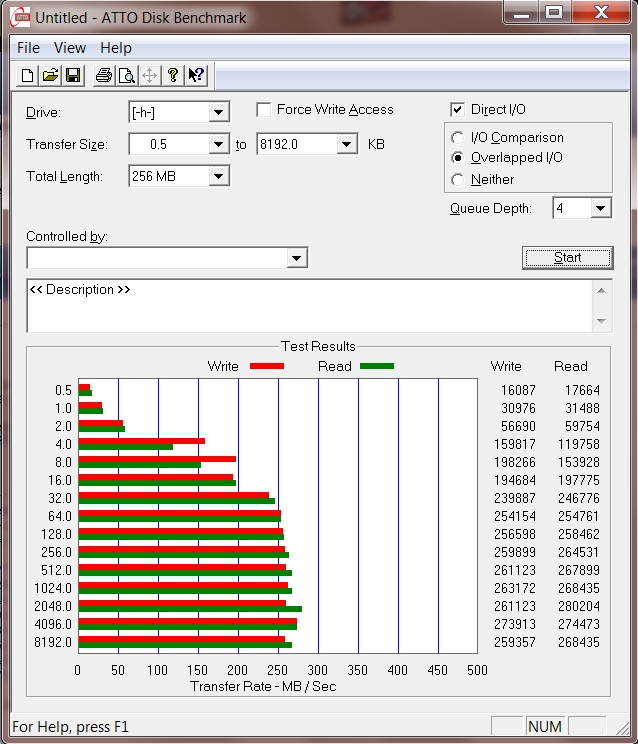The height and width of the screenshot is (744, 638).
Task: Click the 4096.0 transfer size row label
Action: click(53, 624)
